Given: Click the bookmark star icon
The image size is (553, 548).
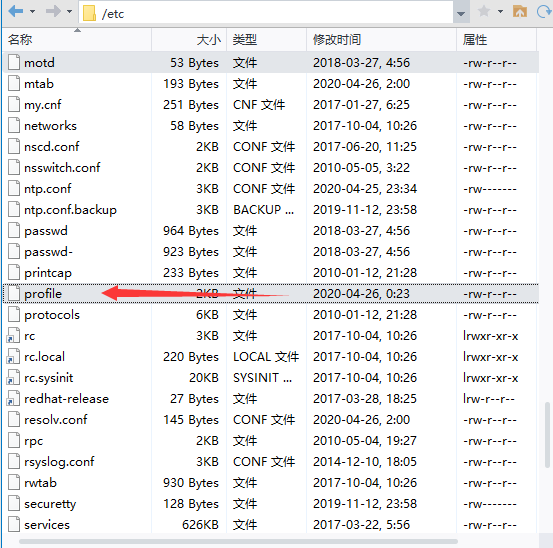Looking at the screenshot, I should [484, 12].
